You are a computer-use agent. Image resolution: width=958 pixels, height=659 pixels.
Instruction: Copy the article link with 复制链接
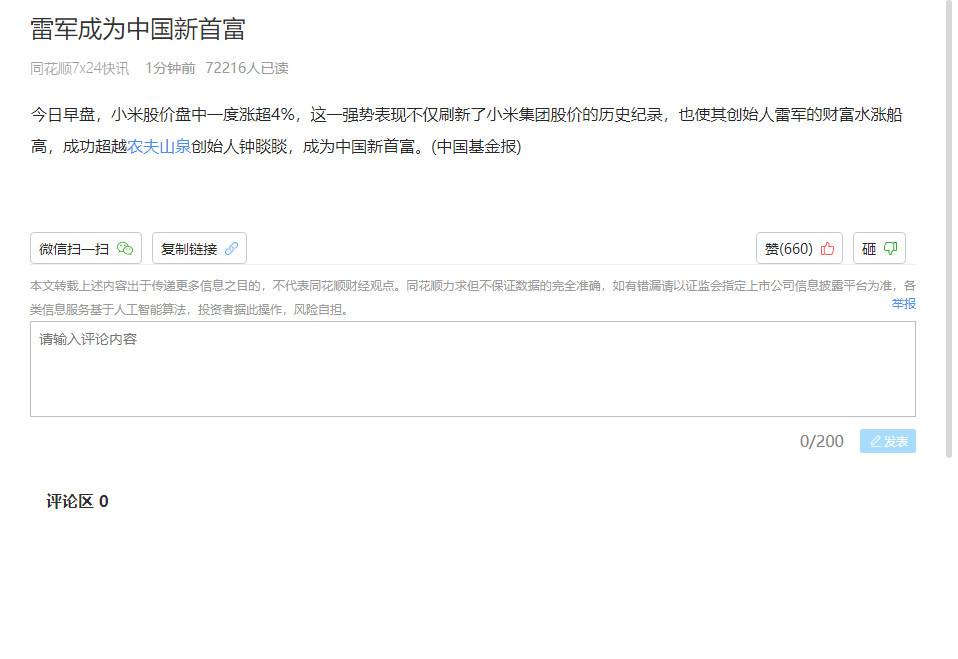199,248
